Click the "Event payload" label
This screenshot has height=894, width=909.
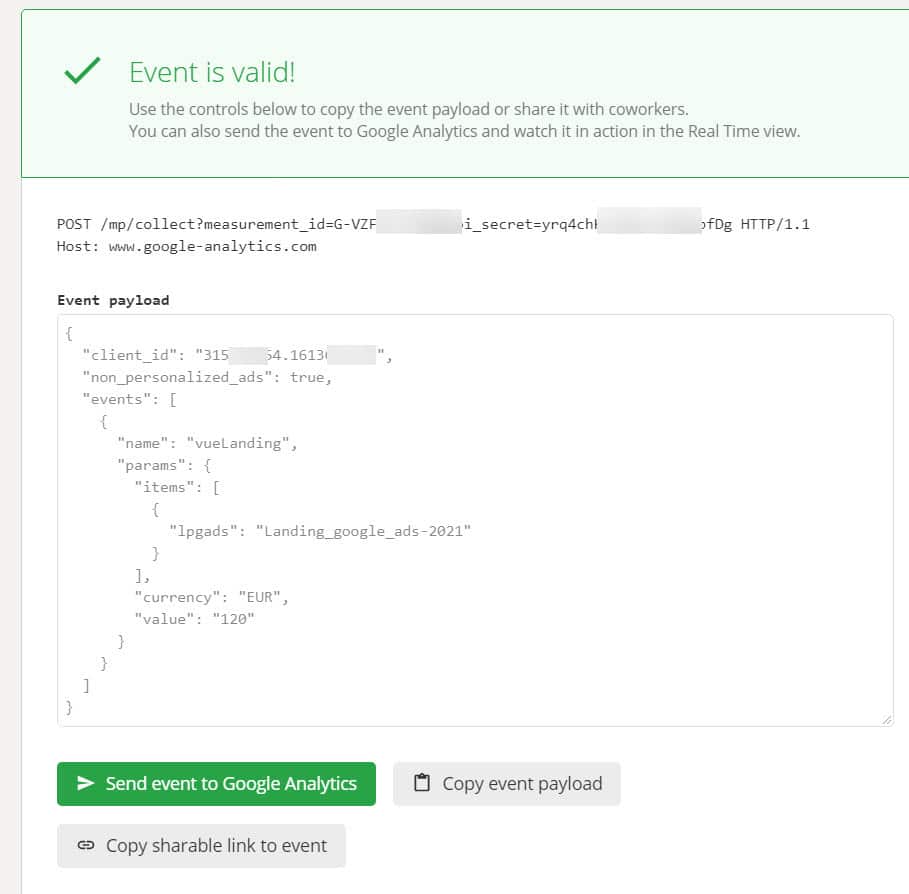[x=113, y=300]
